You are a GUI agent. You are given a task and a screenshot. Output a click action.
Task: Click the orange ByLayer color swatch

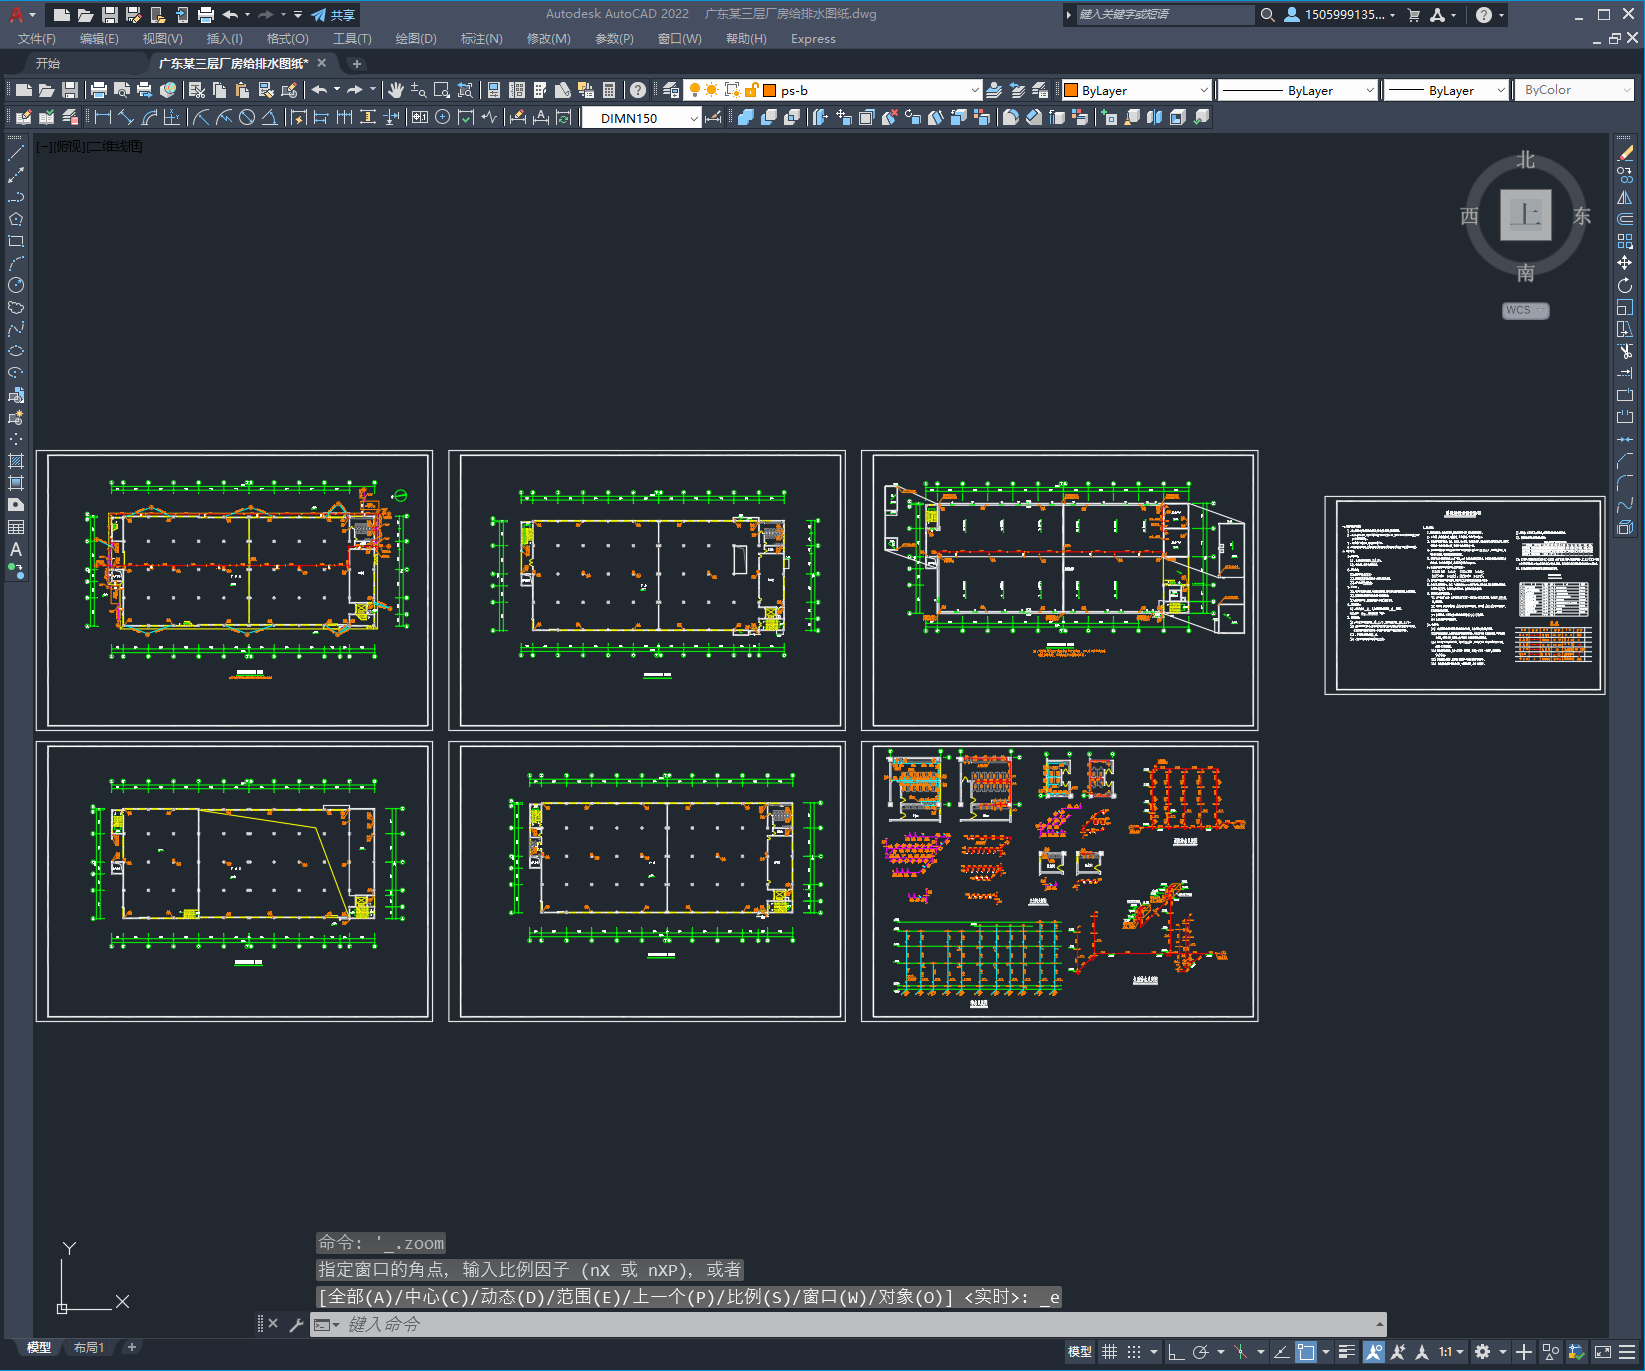point(1071,90)
